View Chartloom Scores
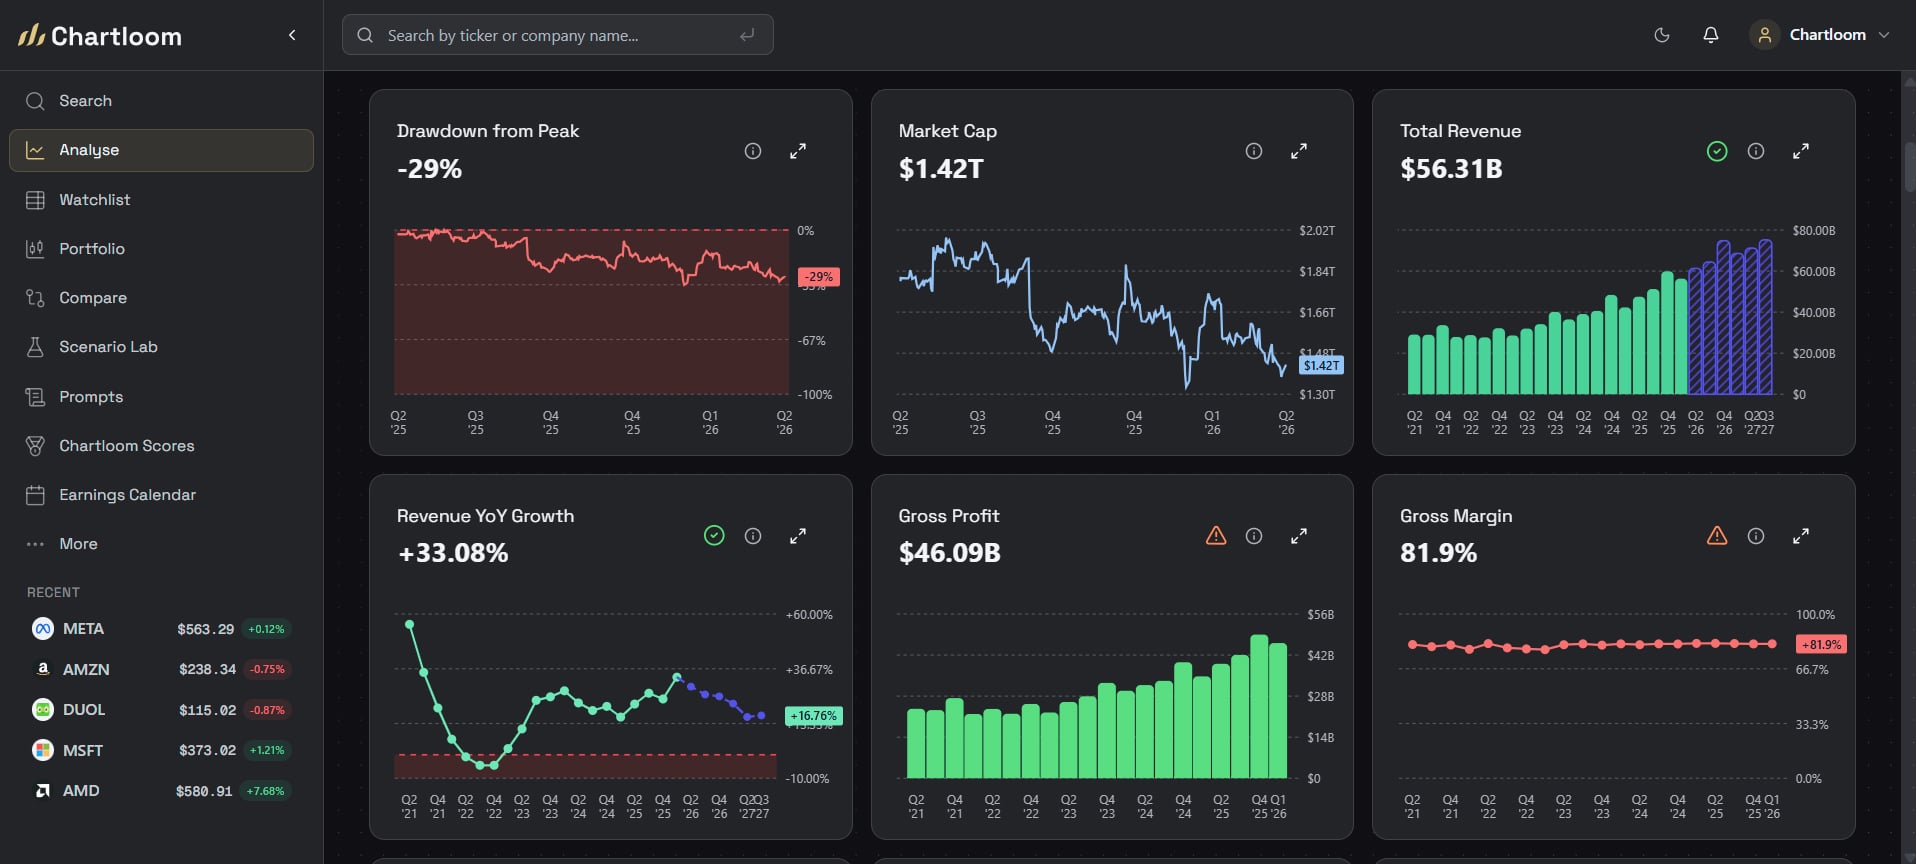This screenshot has height=864, width=1916. 161,446
